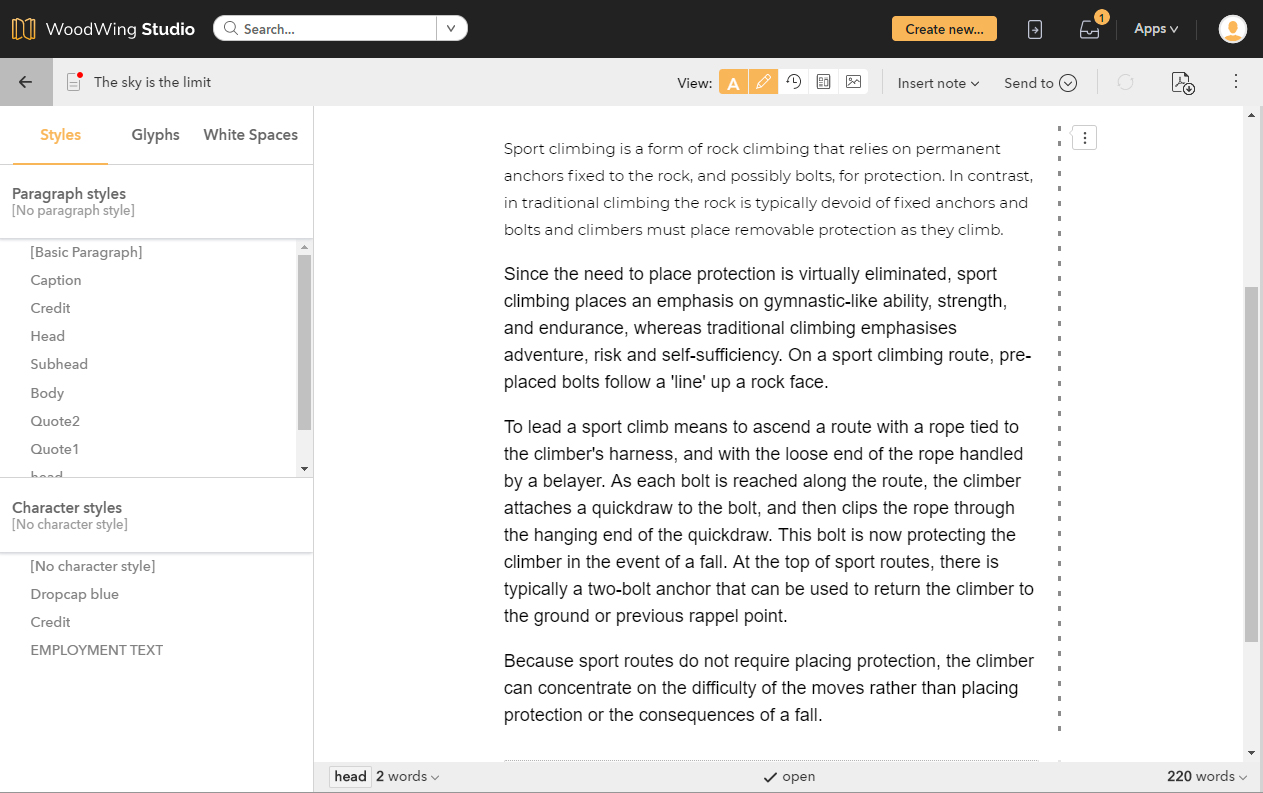The image size is (1263, 793).
Task: Switch to the Text view mode
Action: tap(733, 83)
